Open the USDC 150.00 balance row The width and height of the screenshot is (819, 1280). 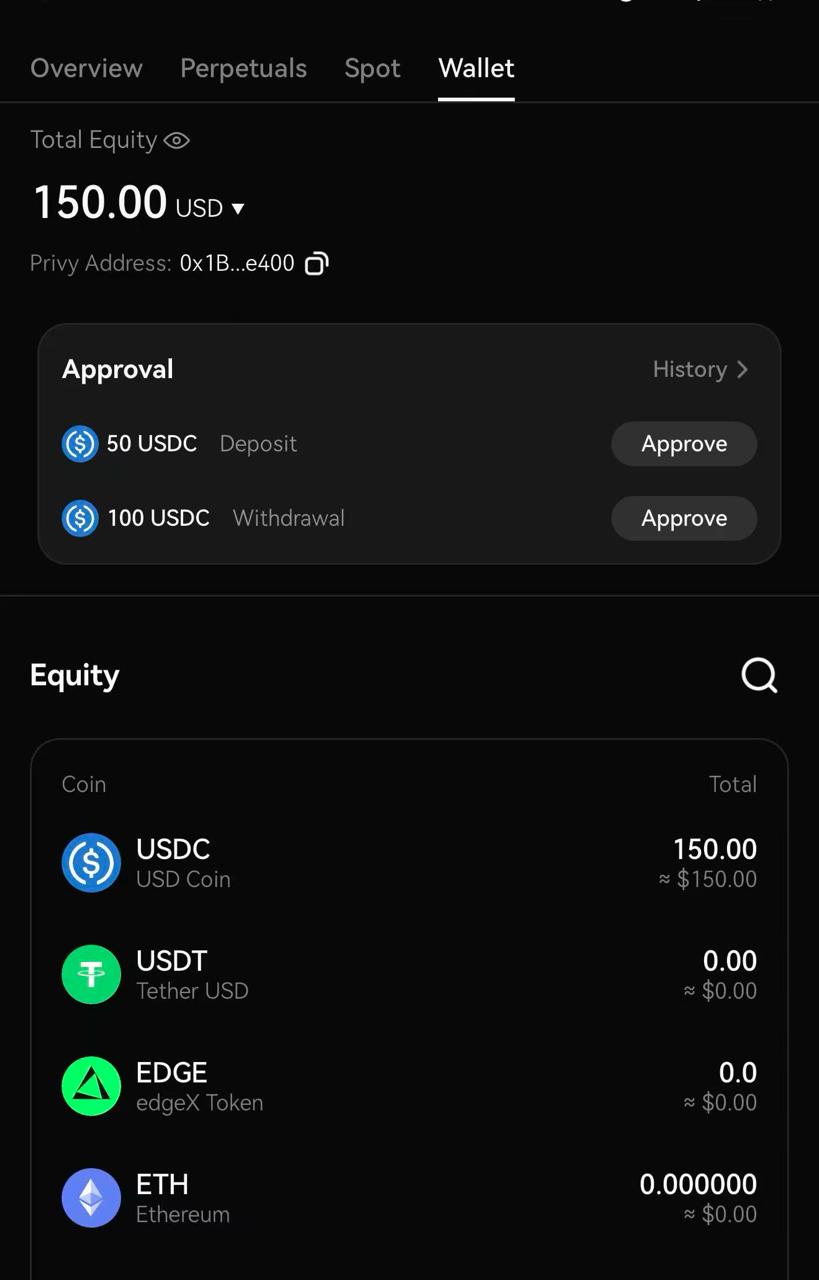[409, 863]
